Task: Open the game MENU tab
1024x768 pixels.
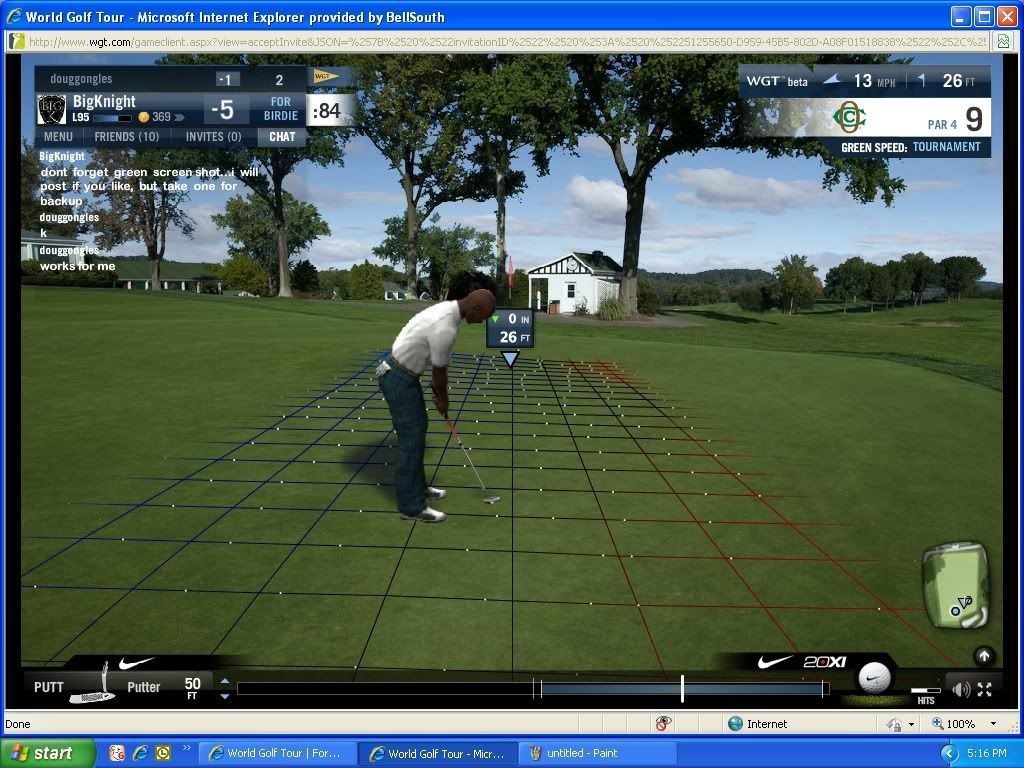Action: [57, 137]
